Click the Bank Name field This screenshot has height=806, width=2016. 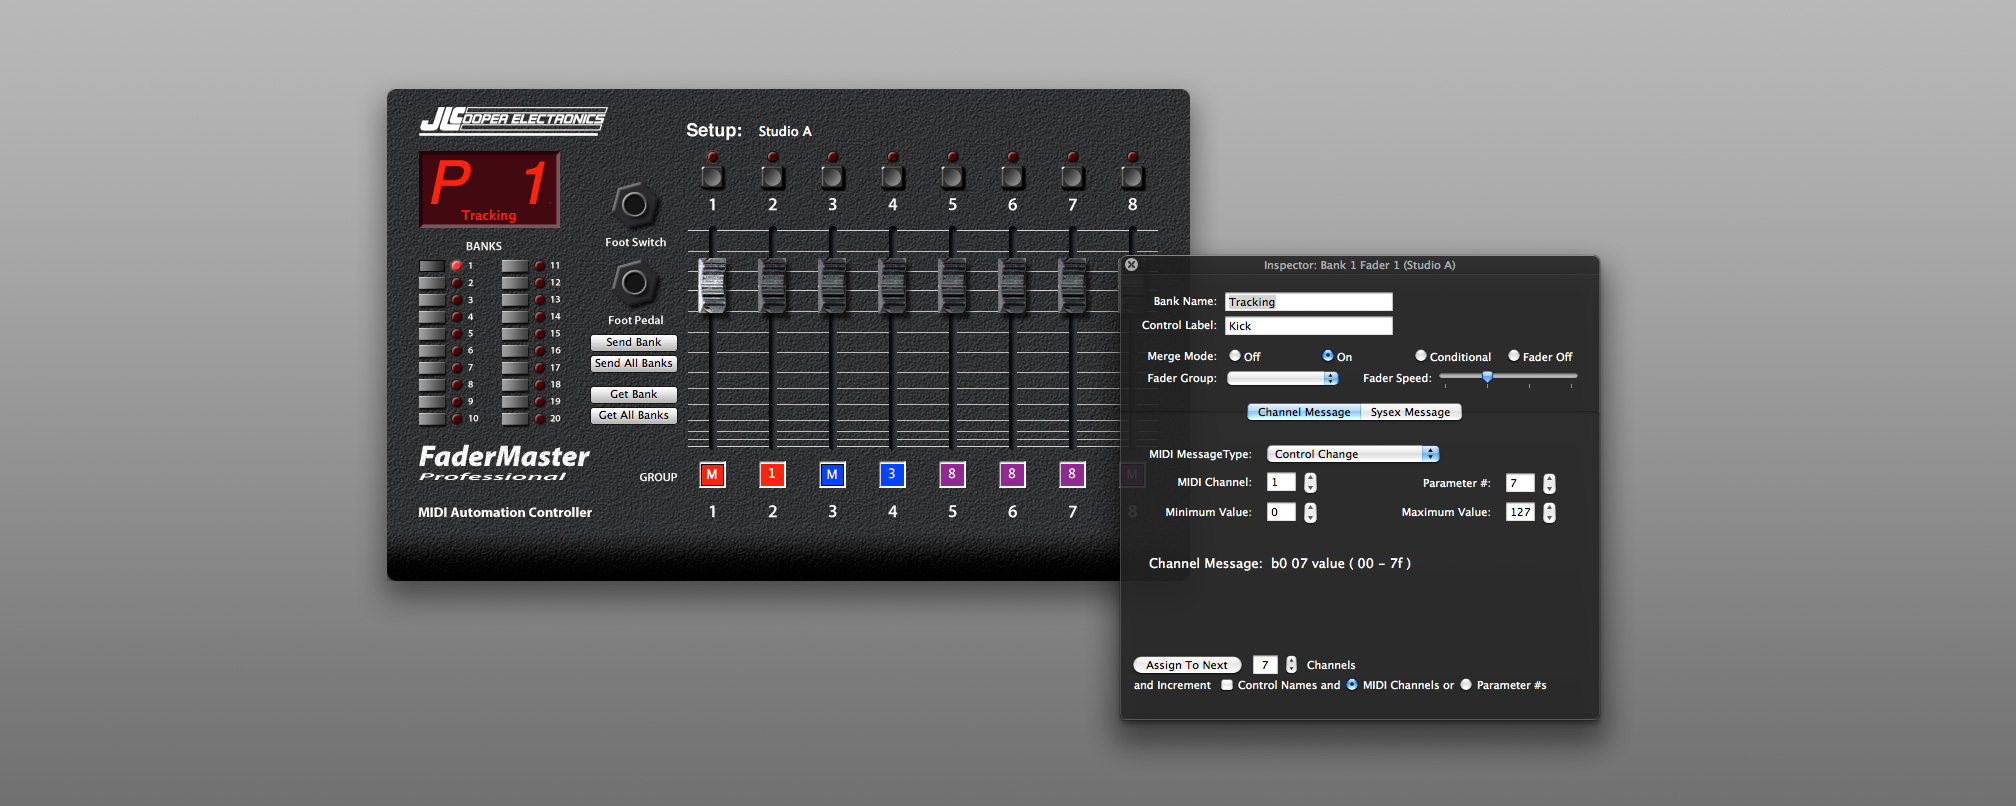[1308, 302]
